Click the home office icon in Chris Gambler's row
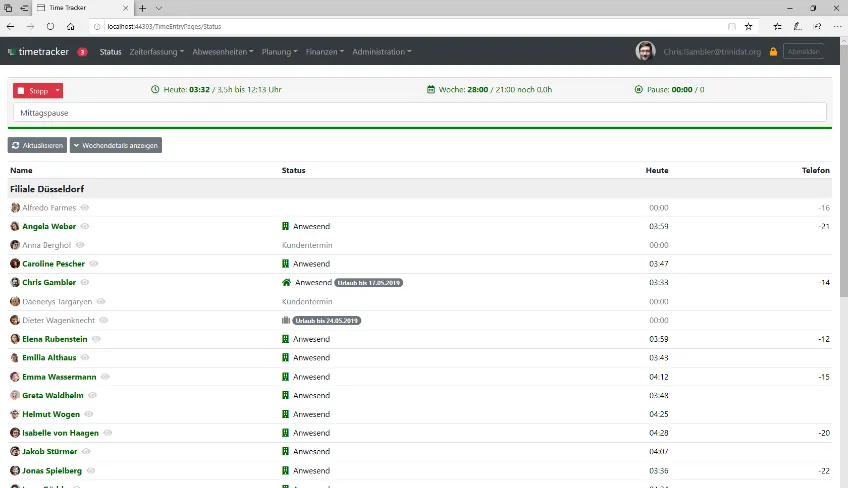 [287, 282]
